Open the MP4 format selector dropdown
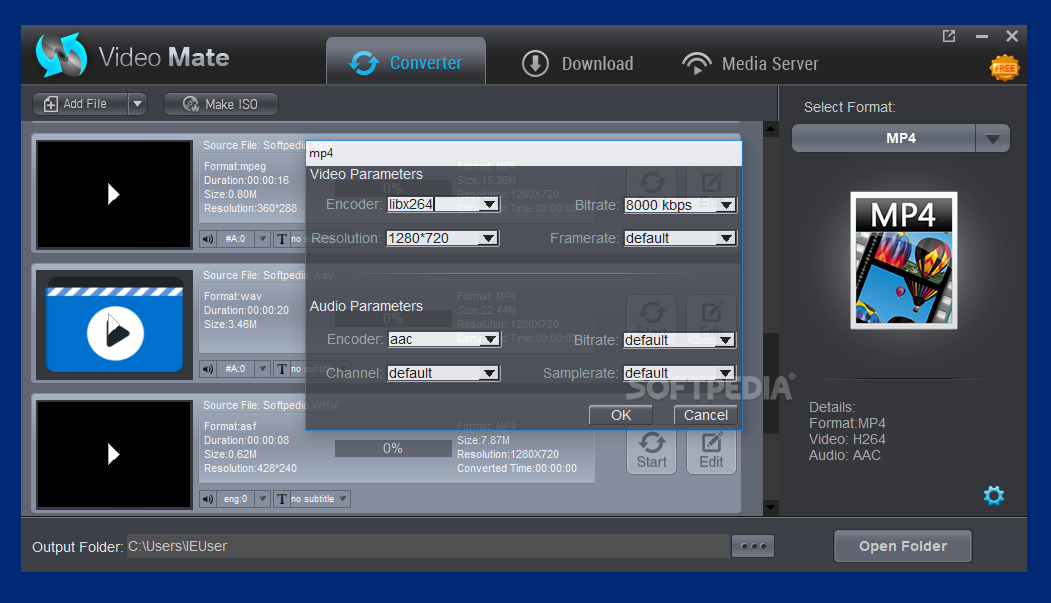Image resolution: width=1051 pixels, height=603 pixels. pos(992,139)
